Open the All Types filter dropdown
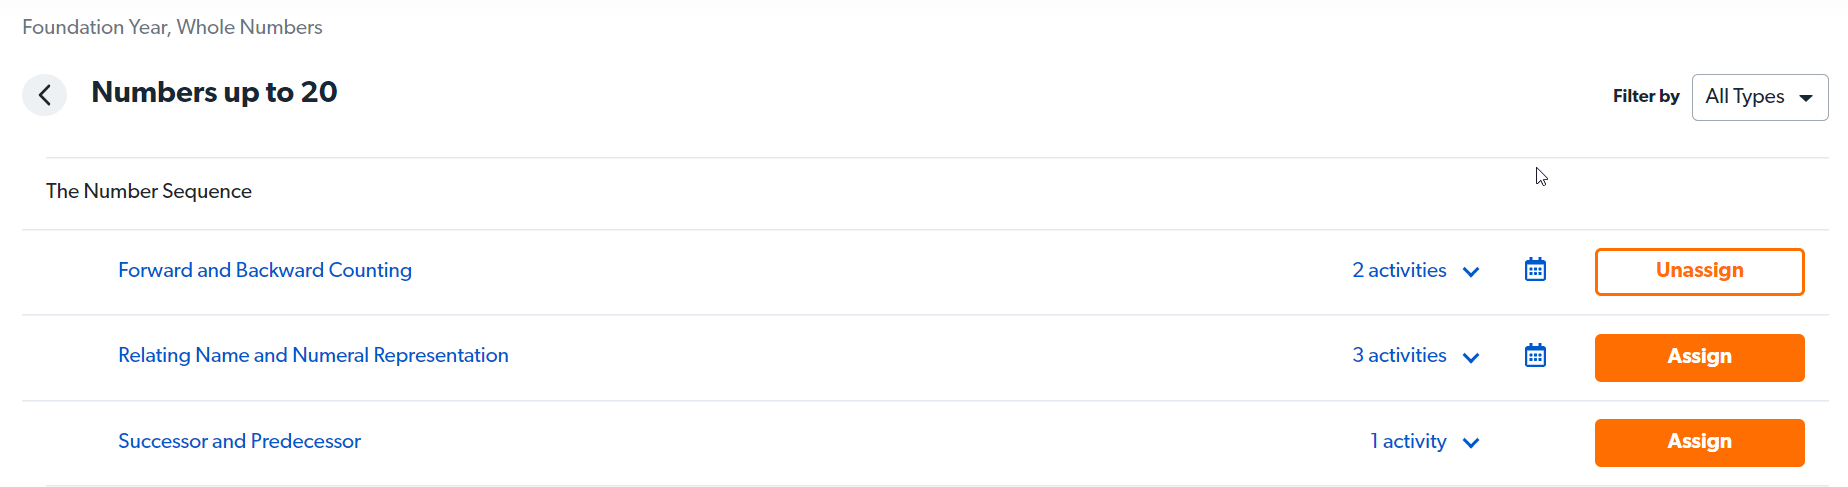1848x487 pixels. click(1760, 97)
